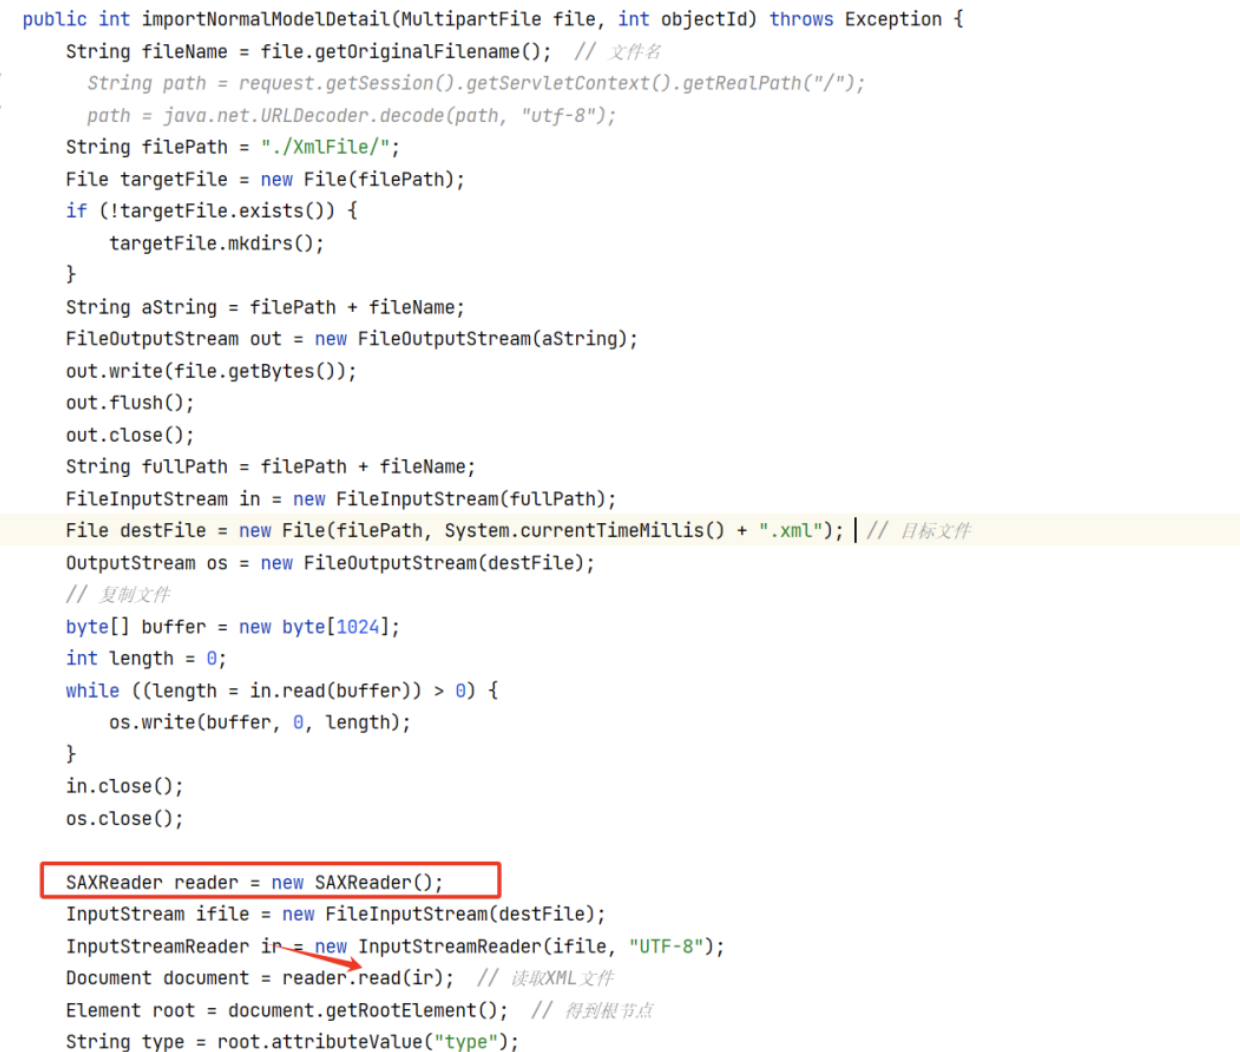Click the comment "// 读取XML文件"
The height and width of the screenshot is (1052, 1240).
[x=546, y=979]
